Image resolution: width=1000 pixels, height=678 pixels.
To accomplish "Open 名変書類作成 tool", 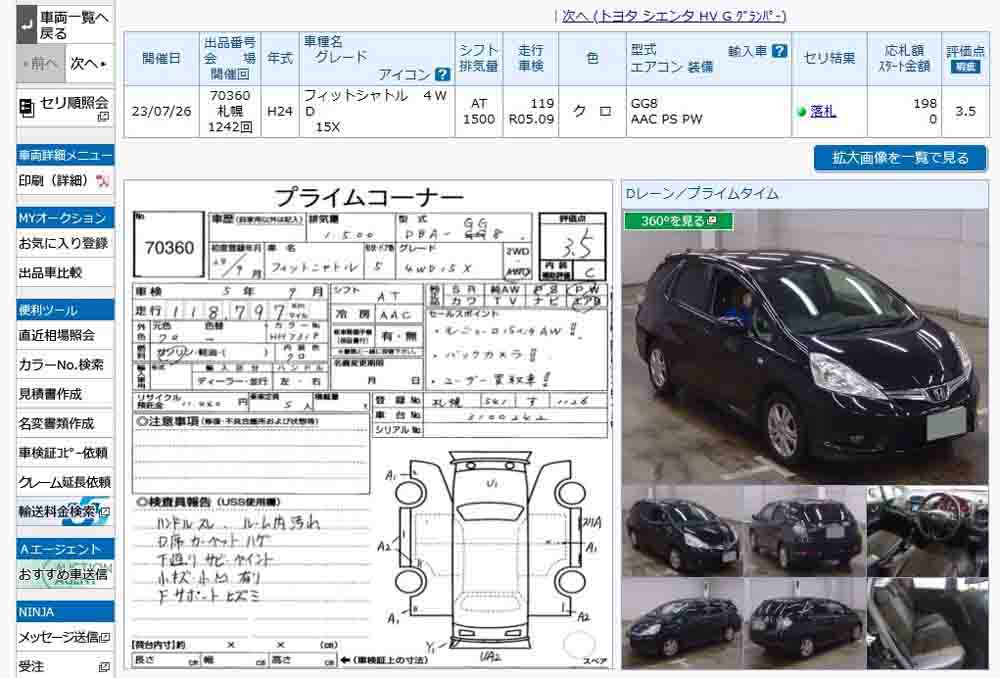I will click(x=64, y=424).
